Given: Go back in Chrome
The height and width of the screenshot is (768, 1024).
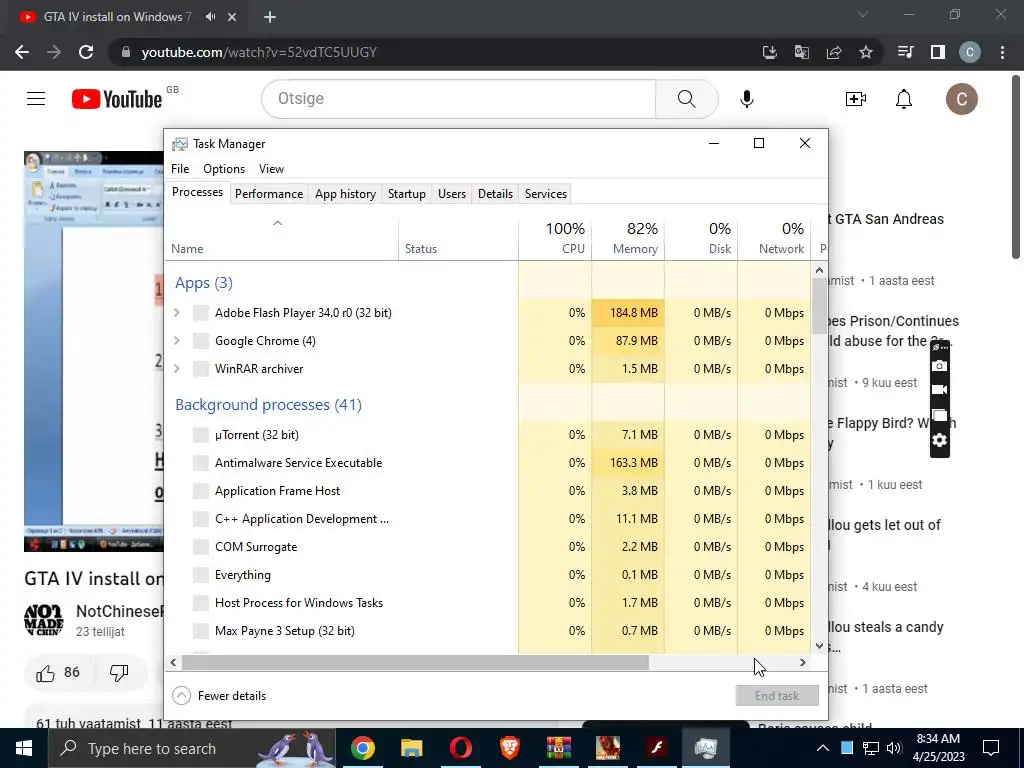Looking at the screenshot, I should [x=22, y=52].
